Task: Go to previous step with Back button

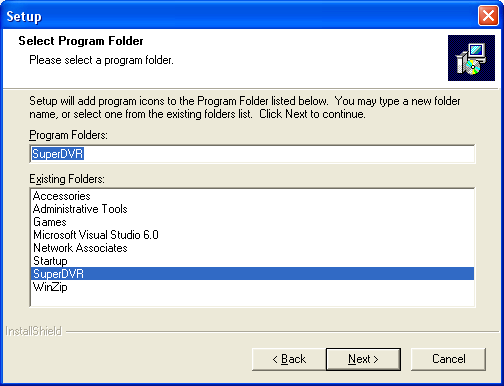Action: (x=289, y=359)
